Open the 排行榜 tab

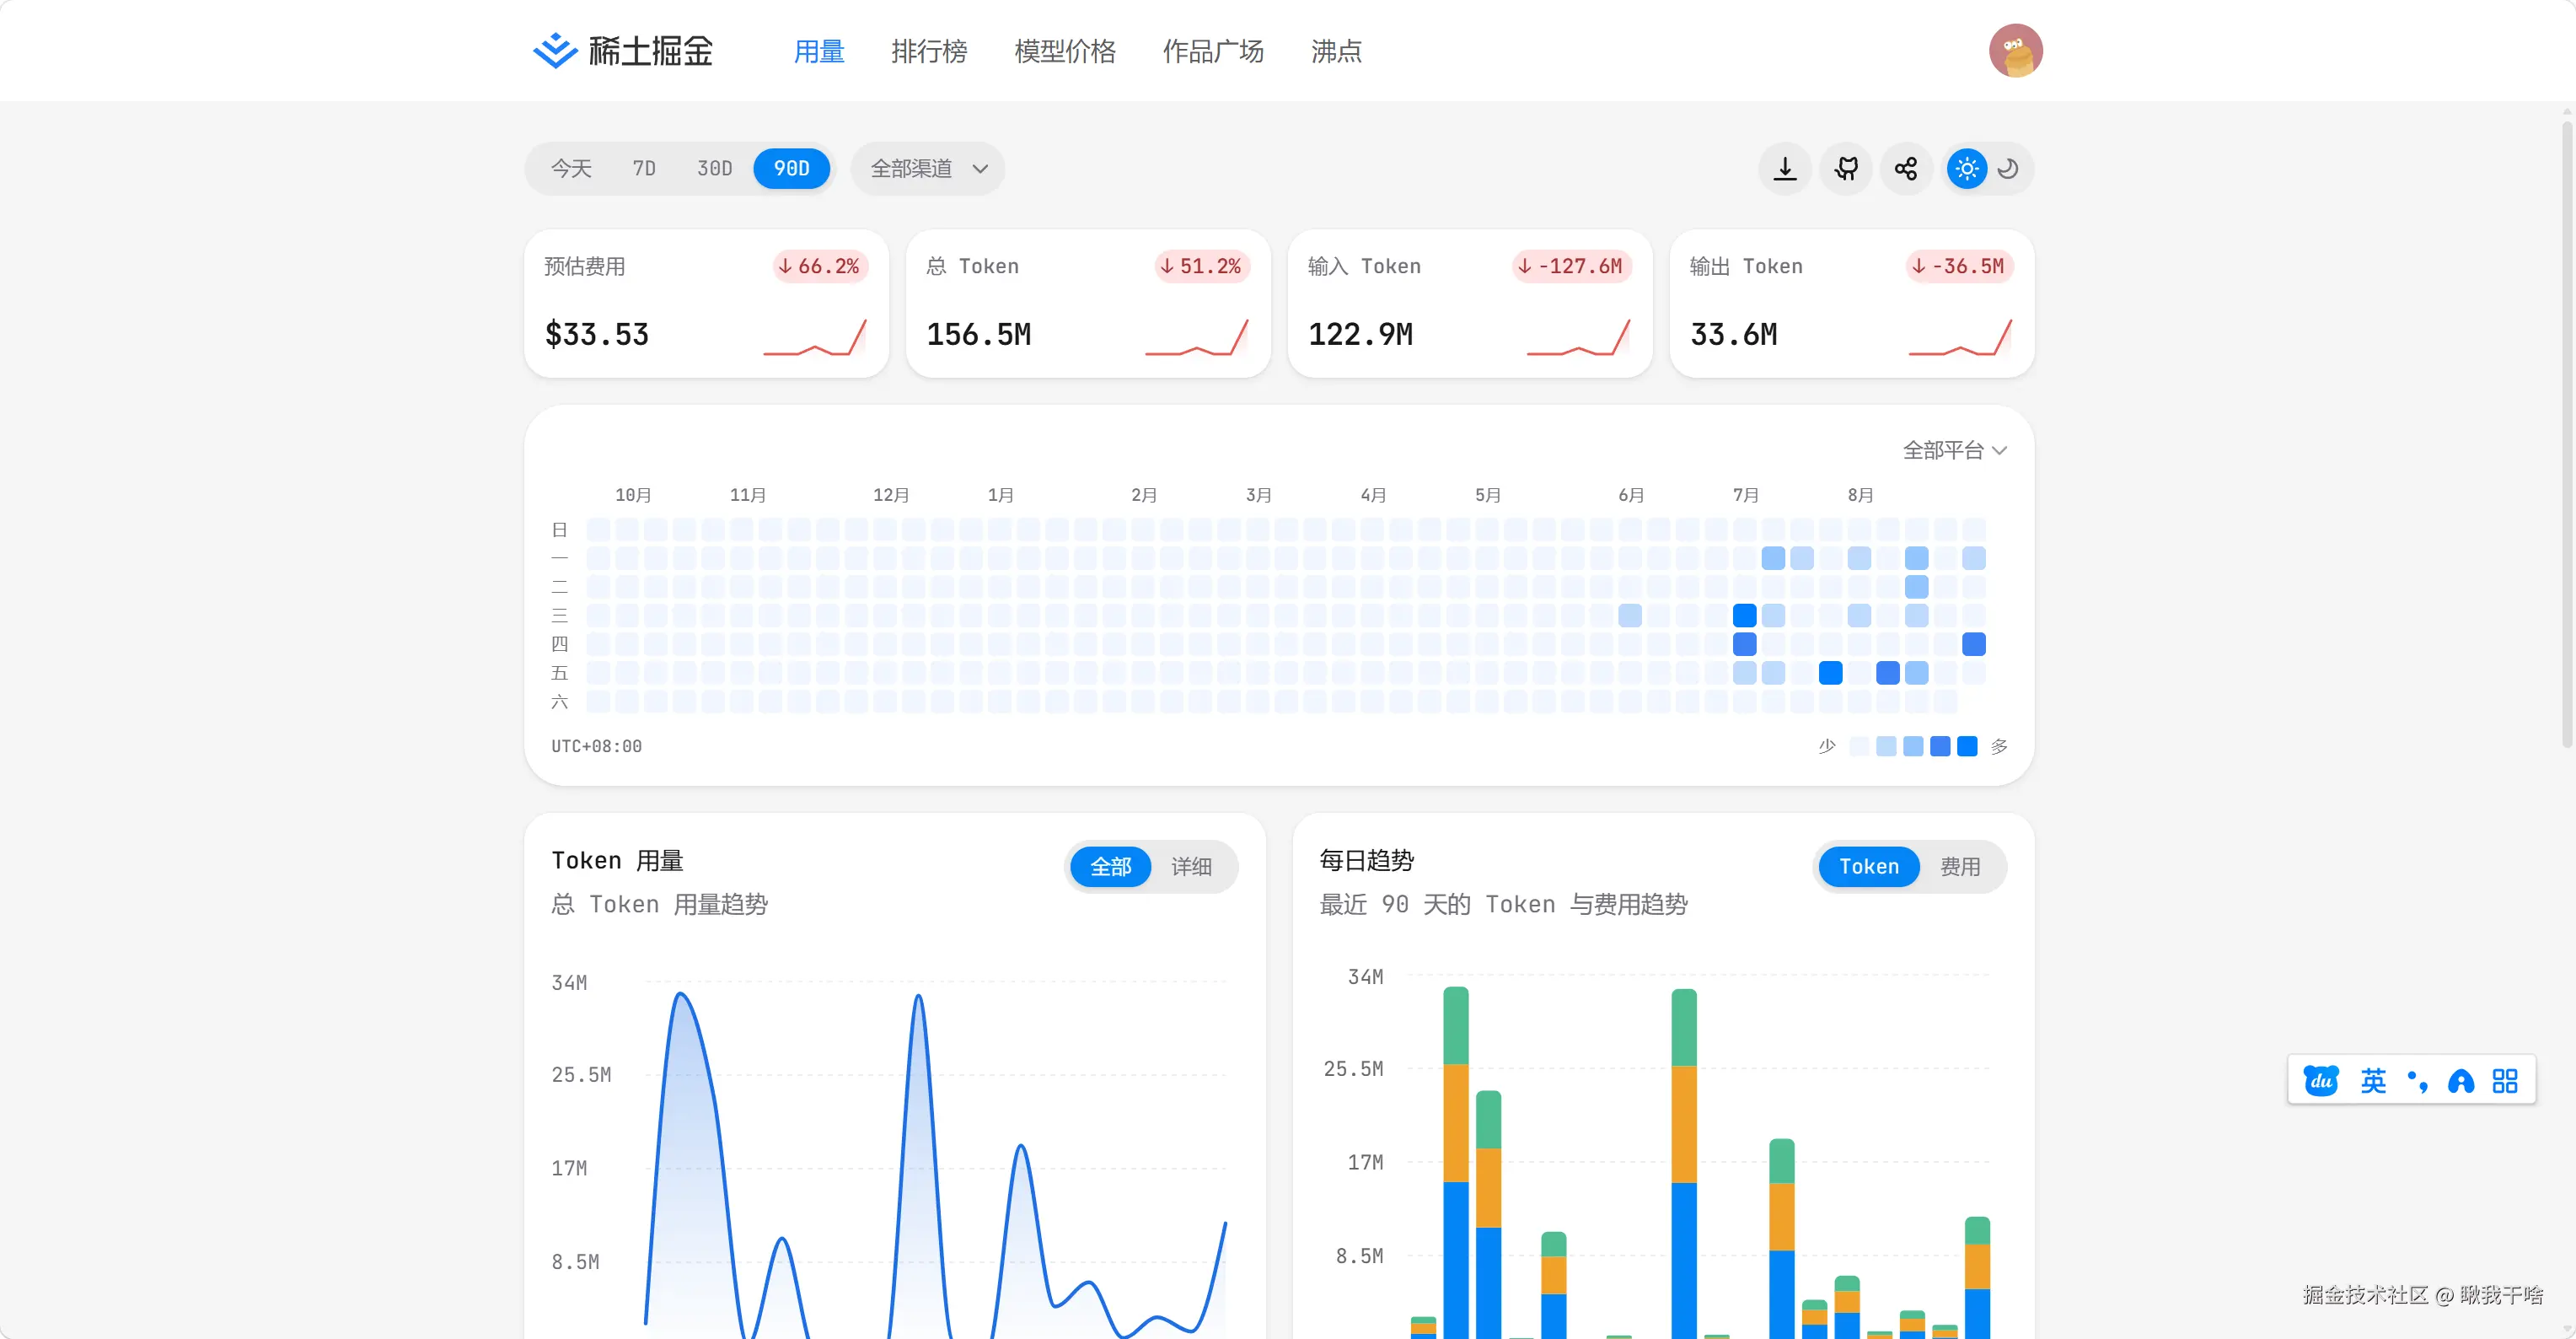pyautogui.click(x=929, y=50)
